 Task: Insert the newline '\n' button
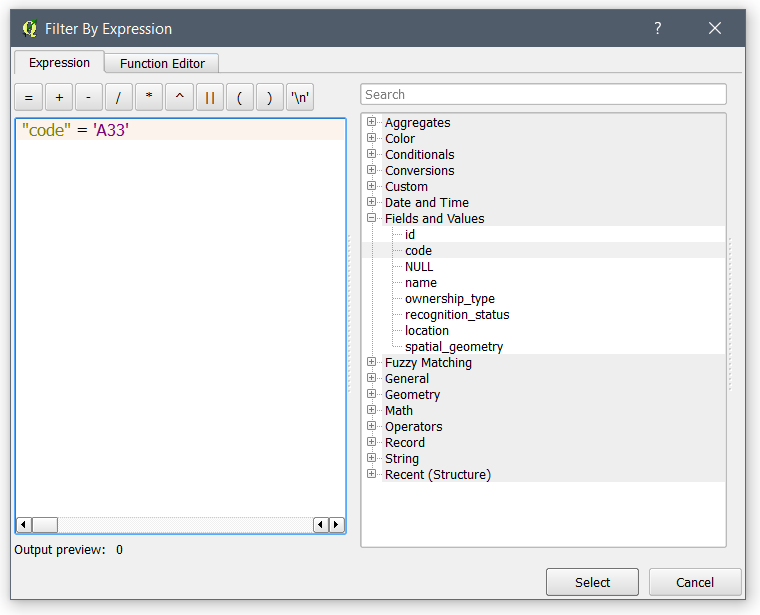[x=300, y=98]
